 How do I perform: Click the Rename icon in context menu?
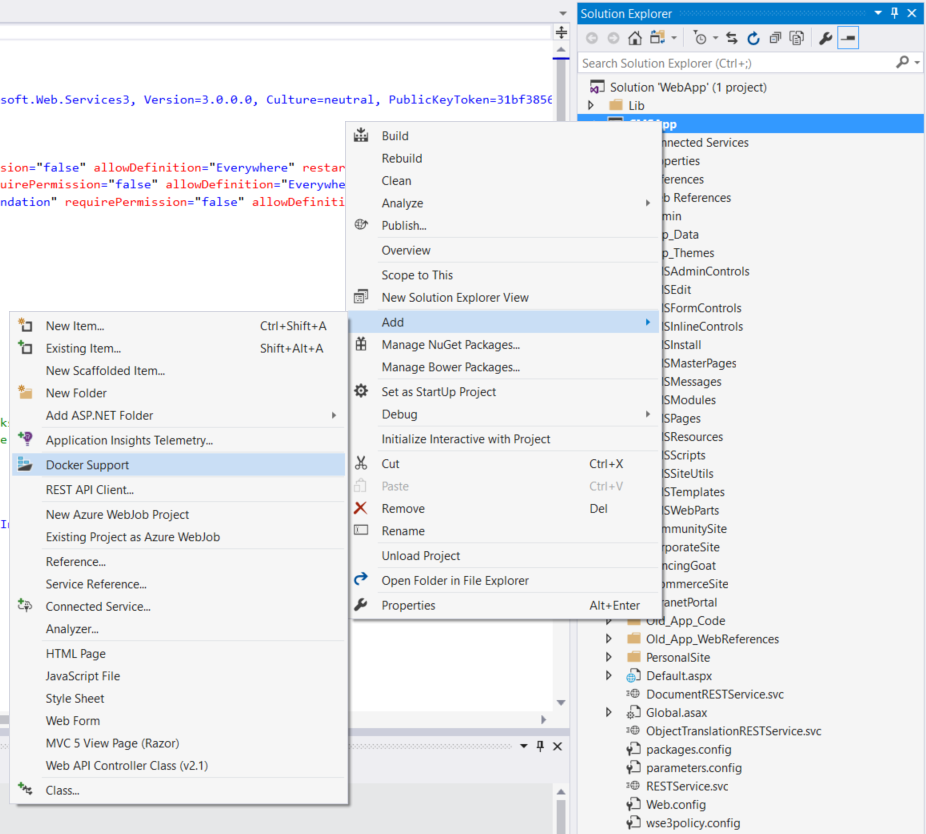pos(361,530)
